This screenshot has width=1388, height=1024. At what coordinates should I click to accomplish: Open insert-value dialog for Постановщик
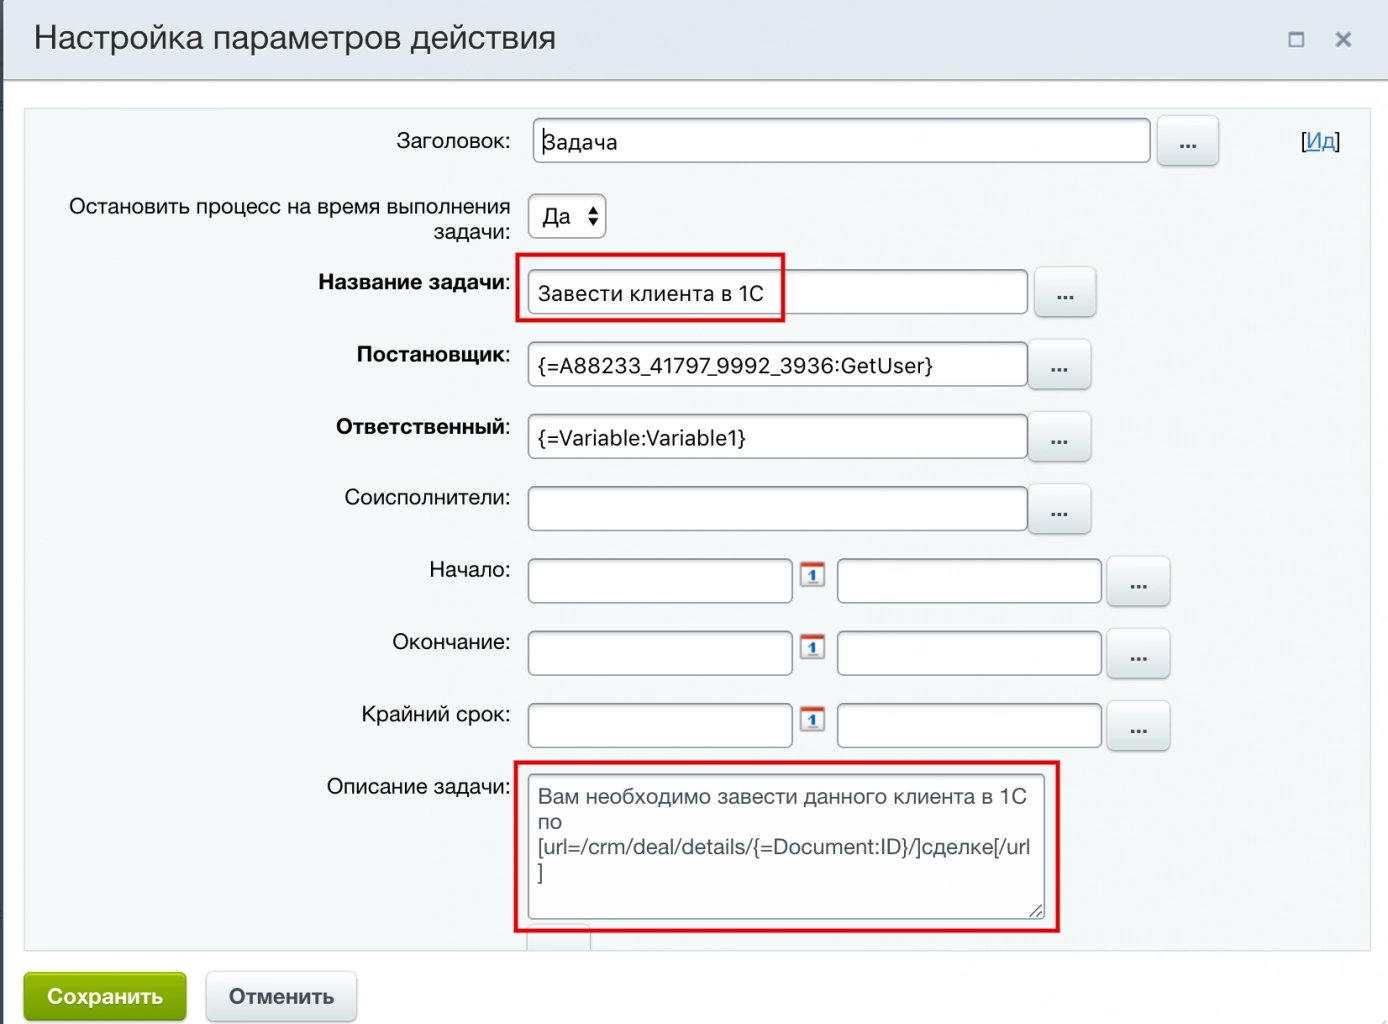(1059, 365)
